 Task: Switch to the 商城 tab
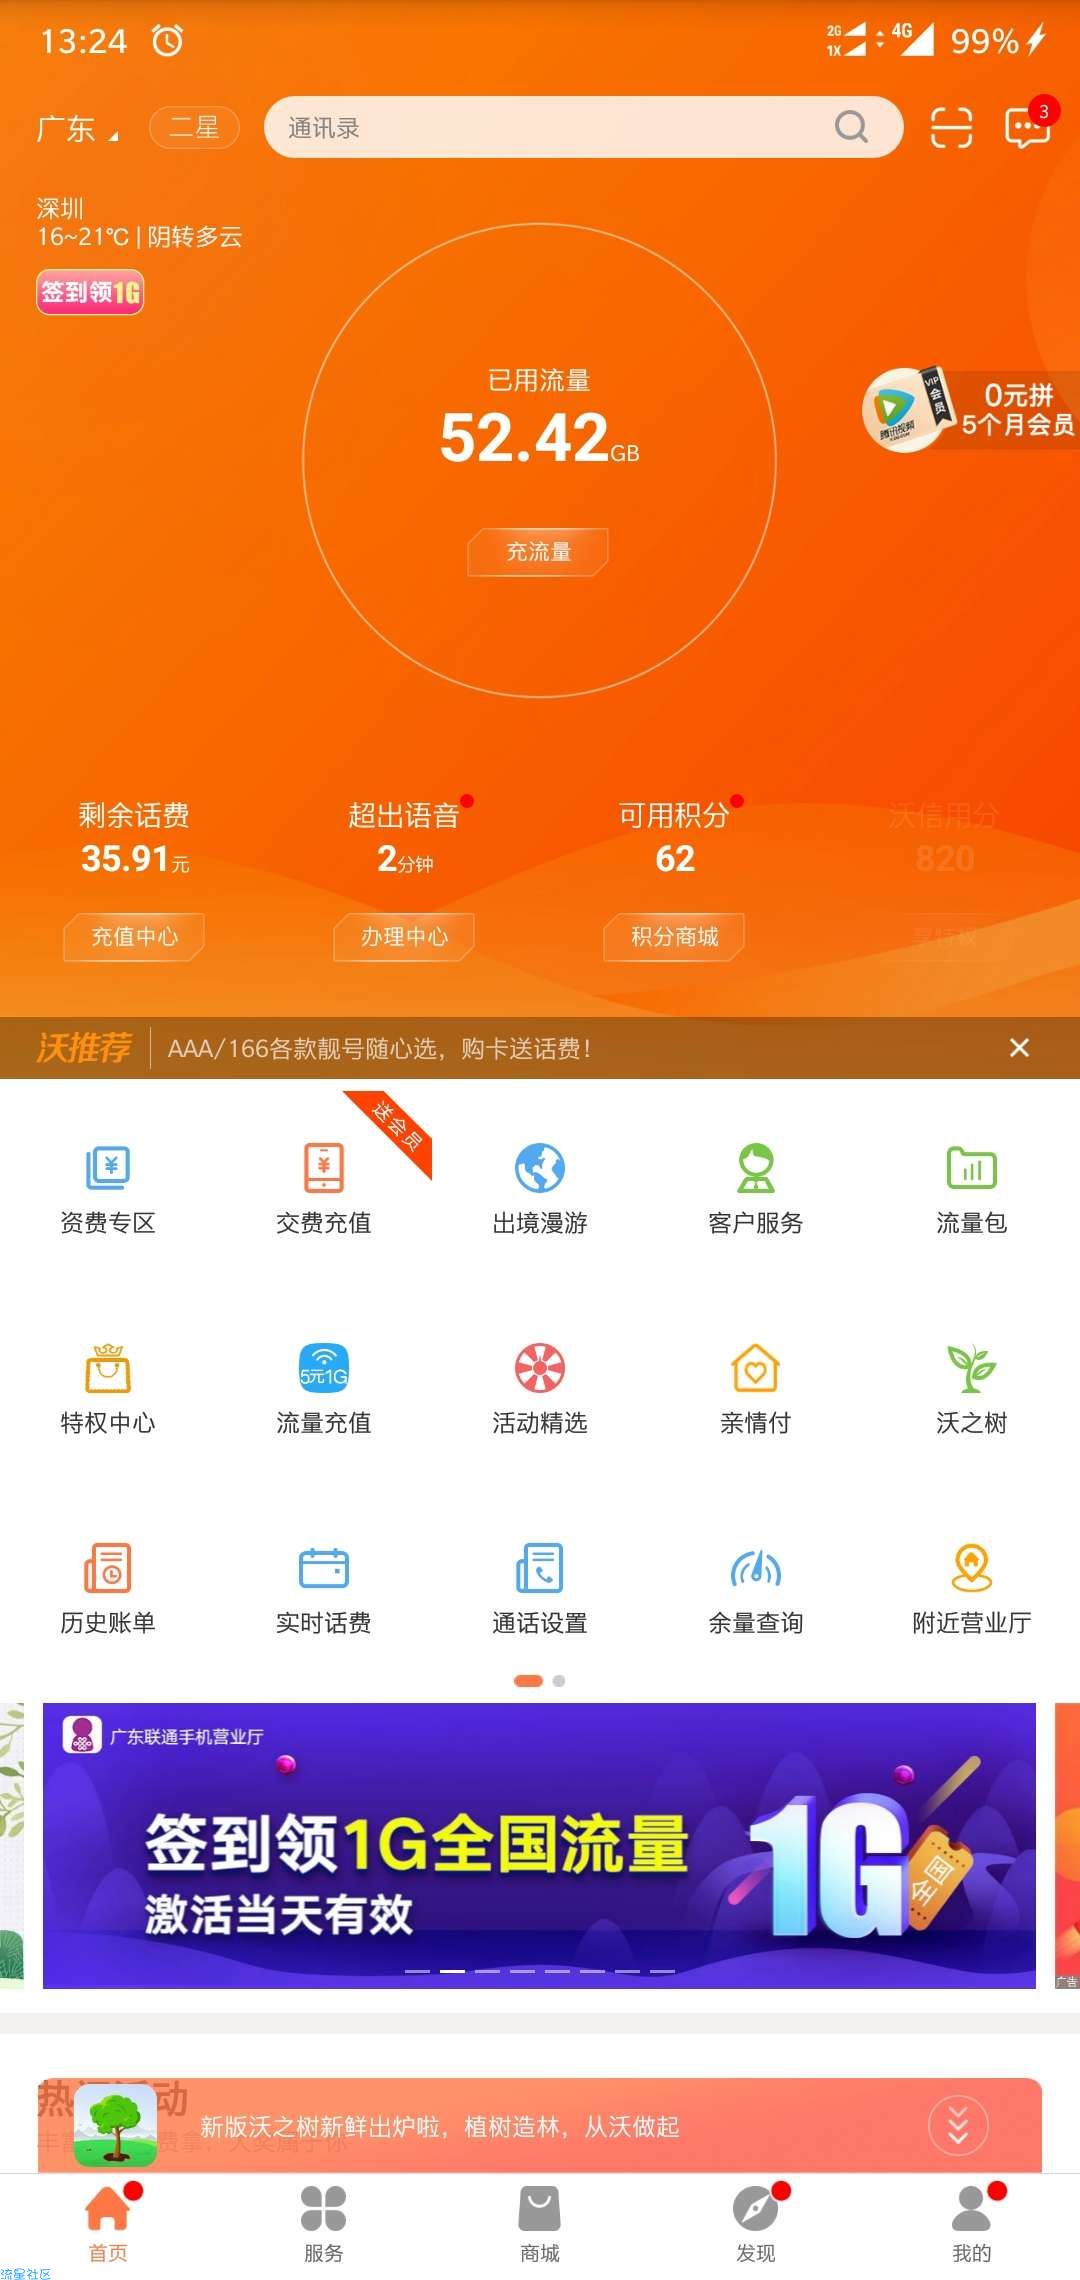tap(540, 2223)
